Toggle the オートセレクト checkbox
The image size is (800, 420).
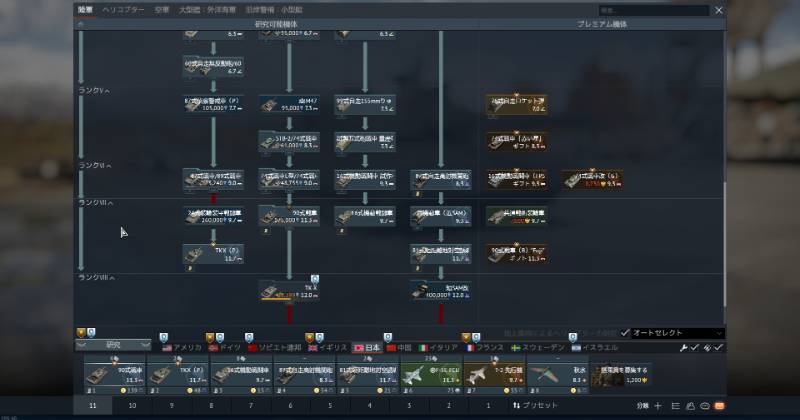coord(625,333)
